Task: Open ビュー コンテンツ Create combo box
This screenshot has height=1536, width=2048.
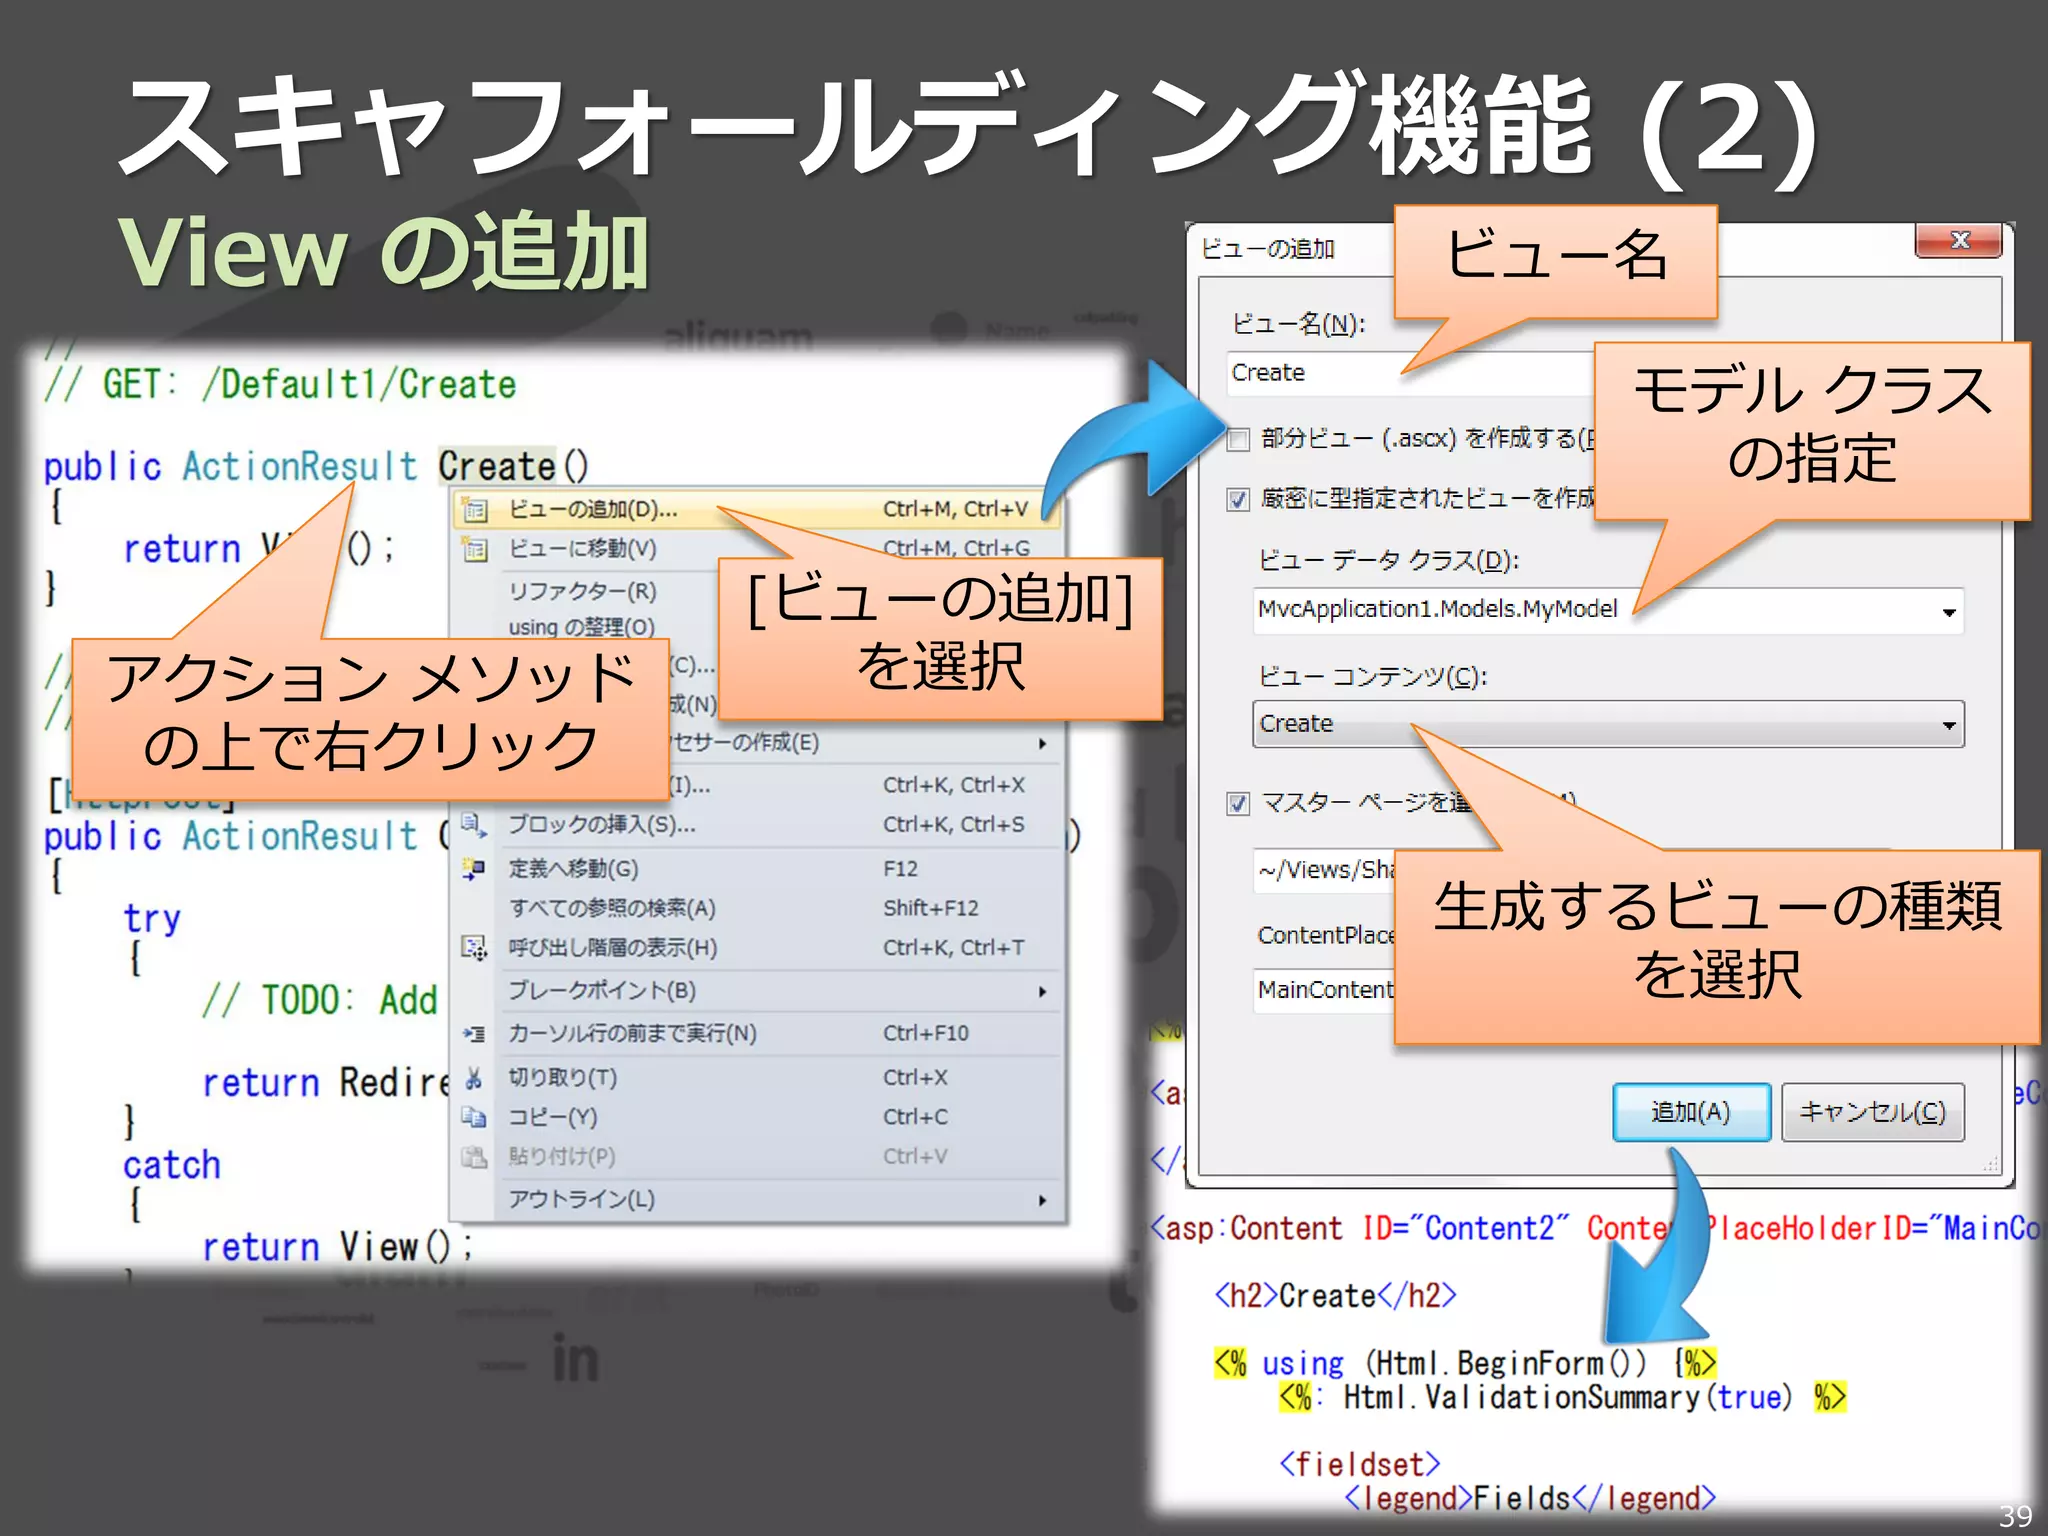Action: (x=1608, y=724)
